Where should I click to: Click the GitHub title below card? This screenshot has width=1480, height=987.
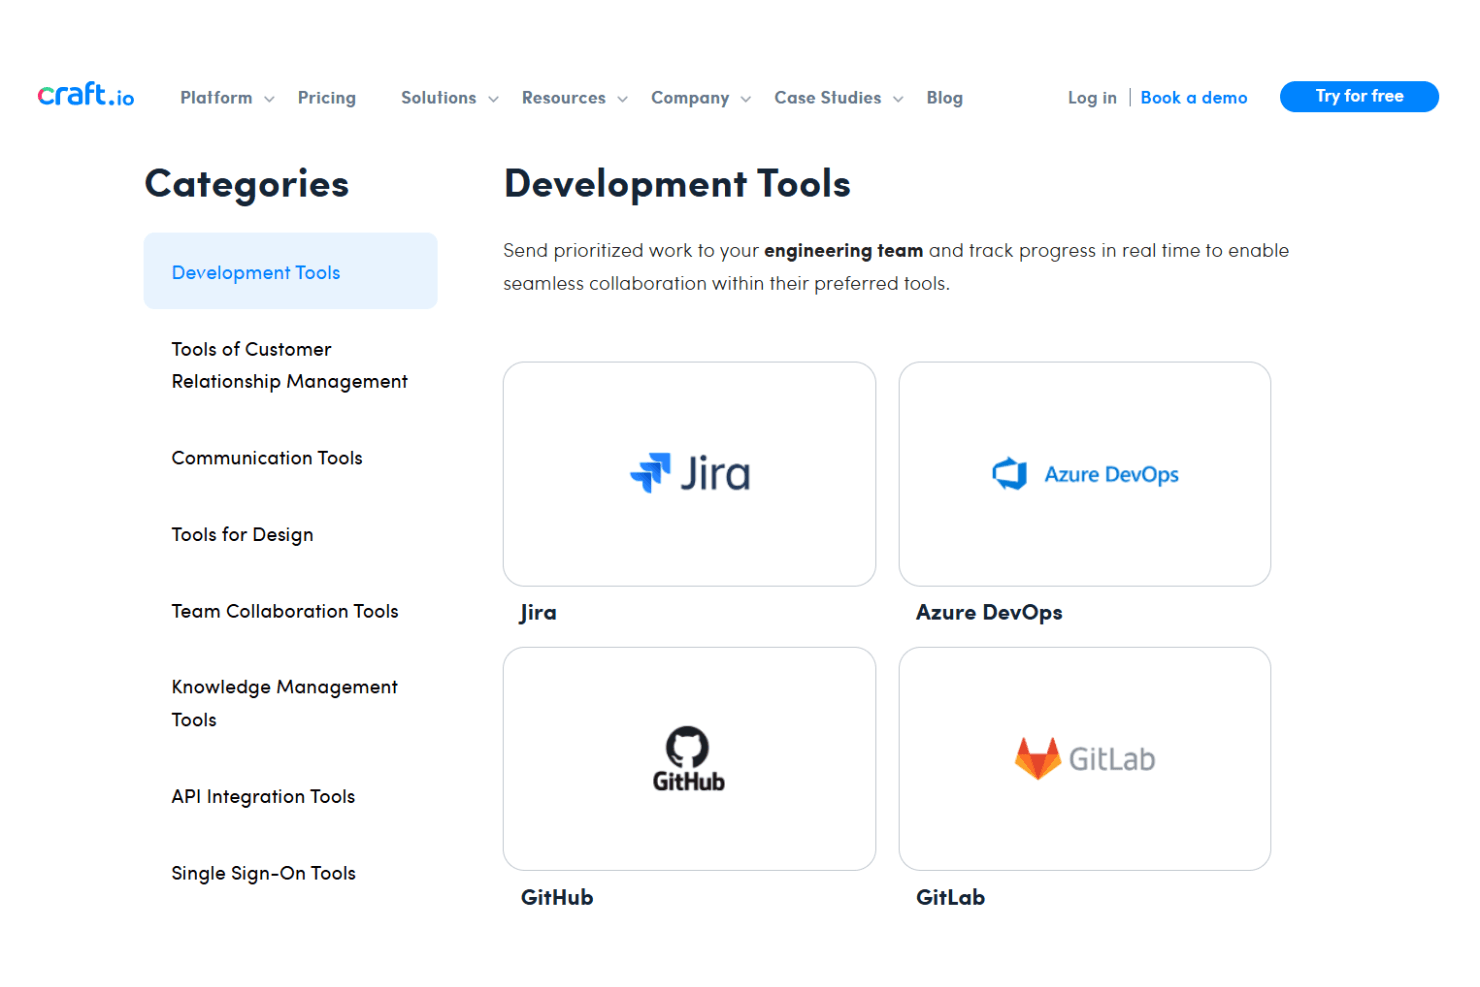(x=557, y=898)
